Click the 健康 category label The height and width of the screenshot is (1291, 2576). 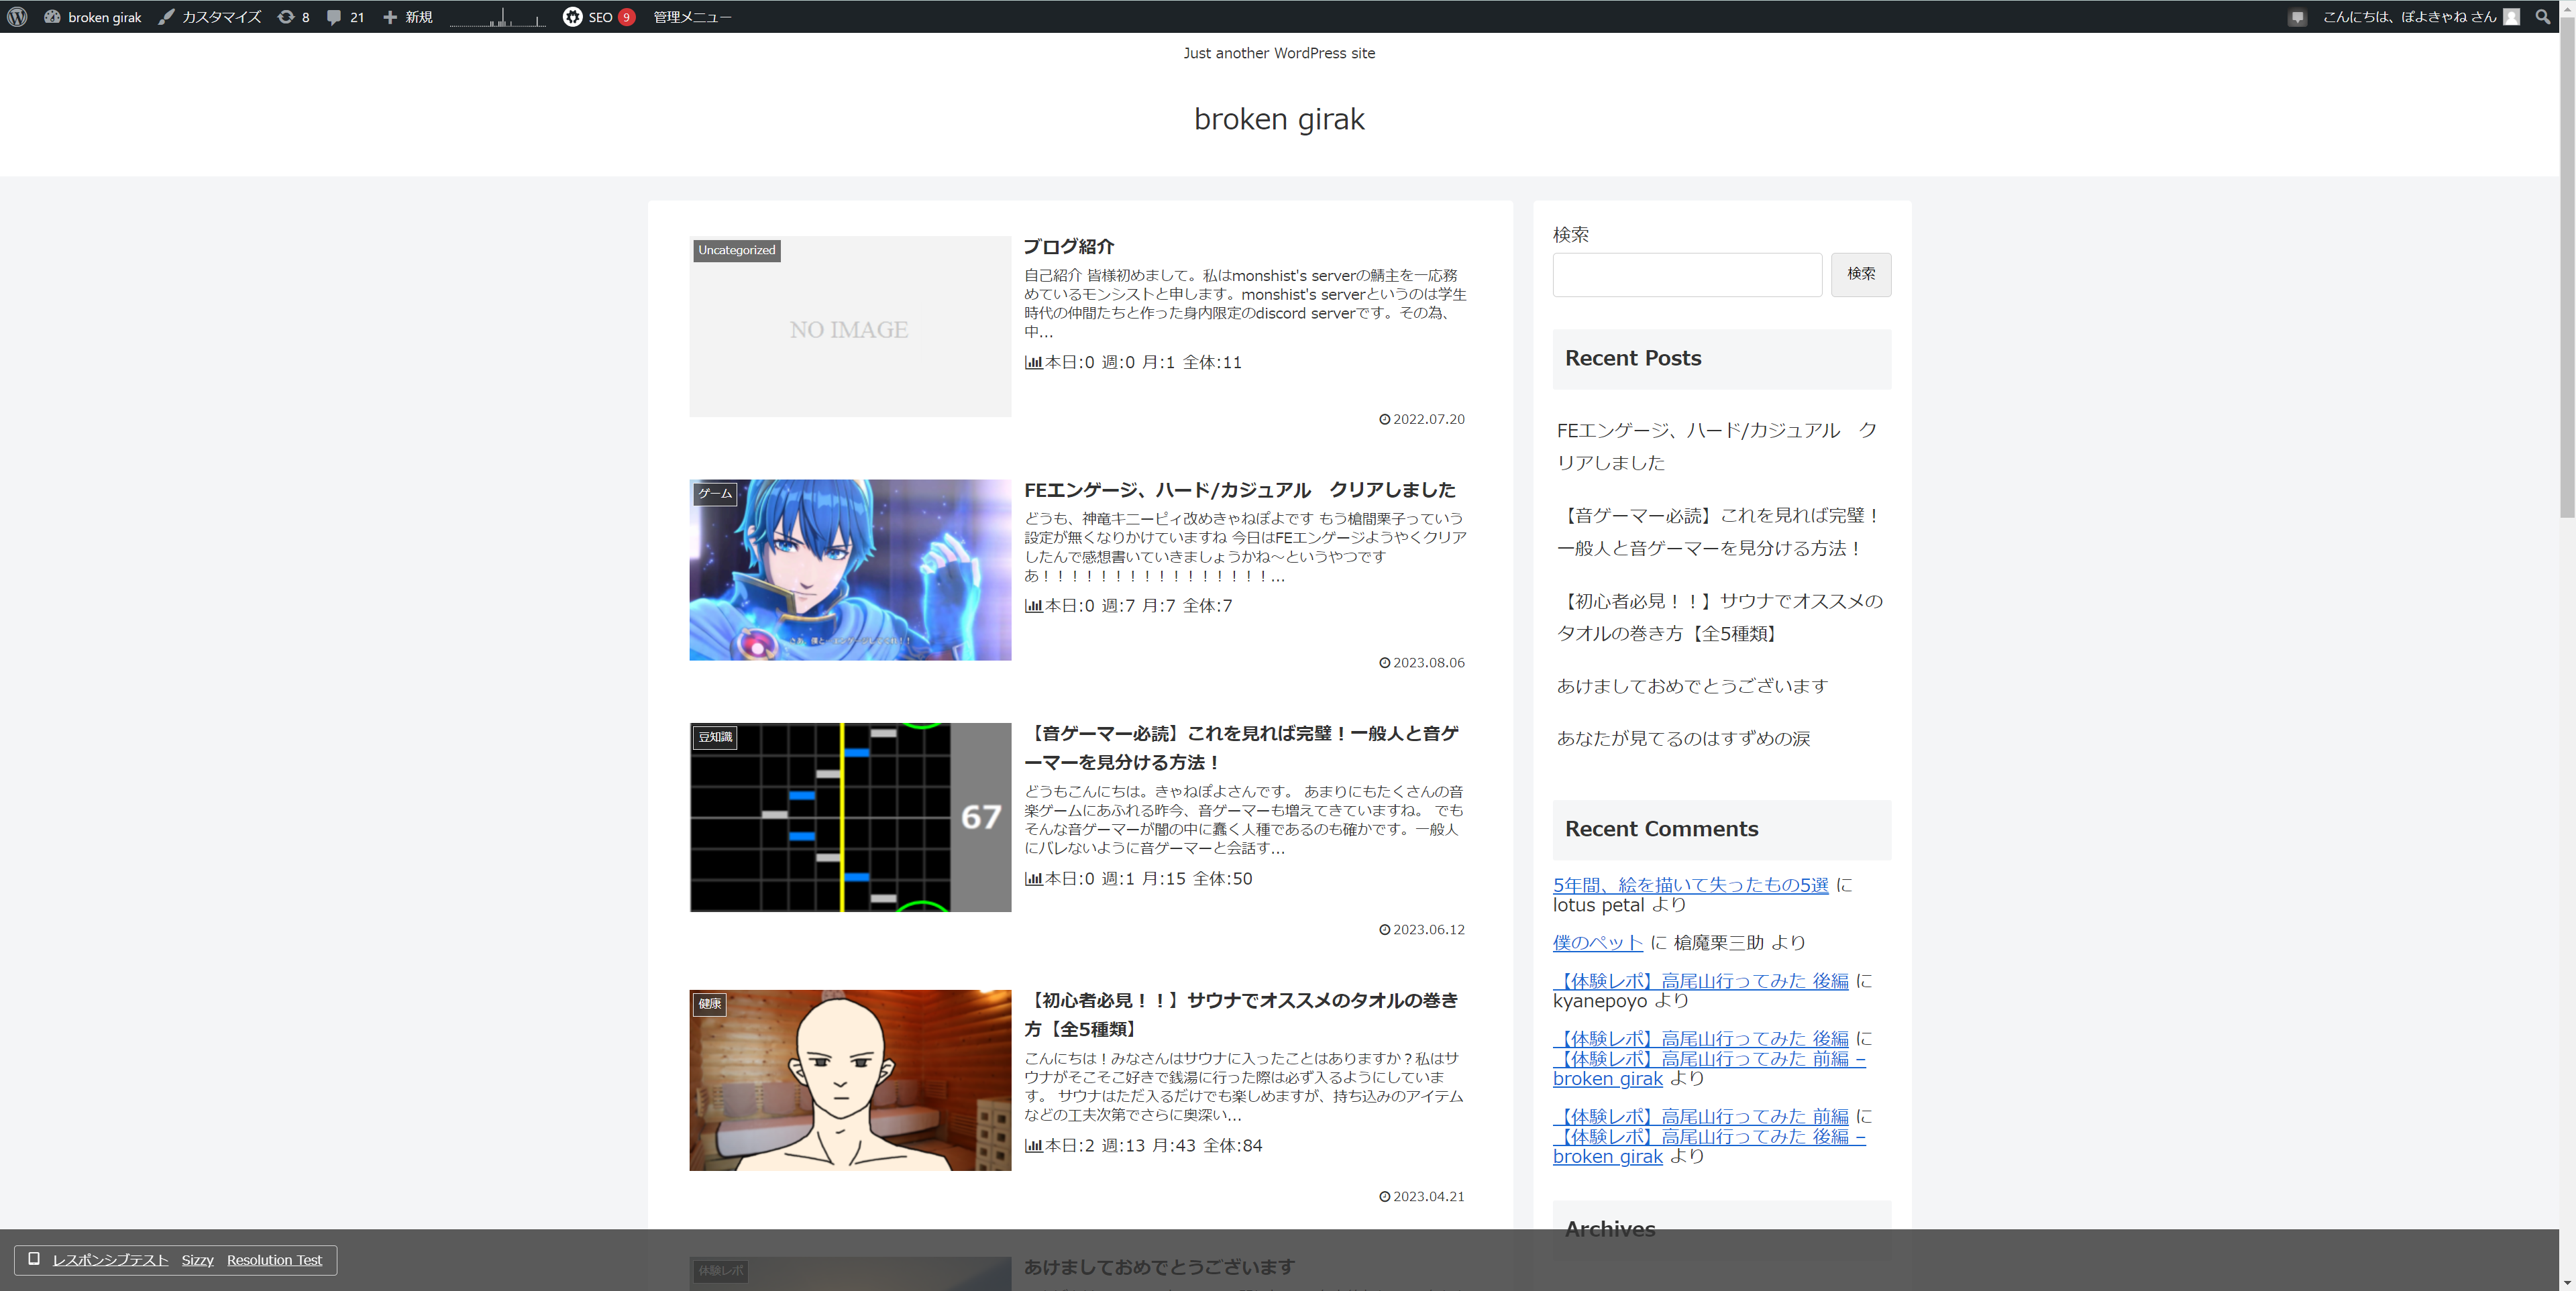click(x=709, y=1004)
